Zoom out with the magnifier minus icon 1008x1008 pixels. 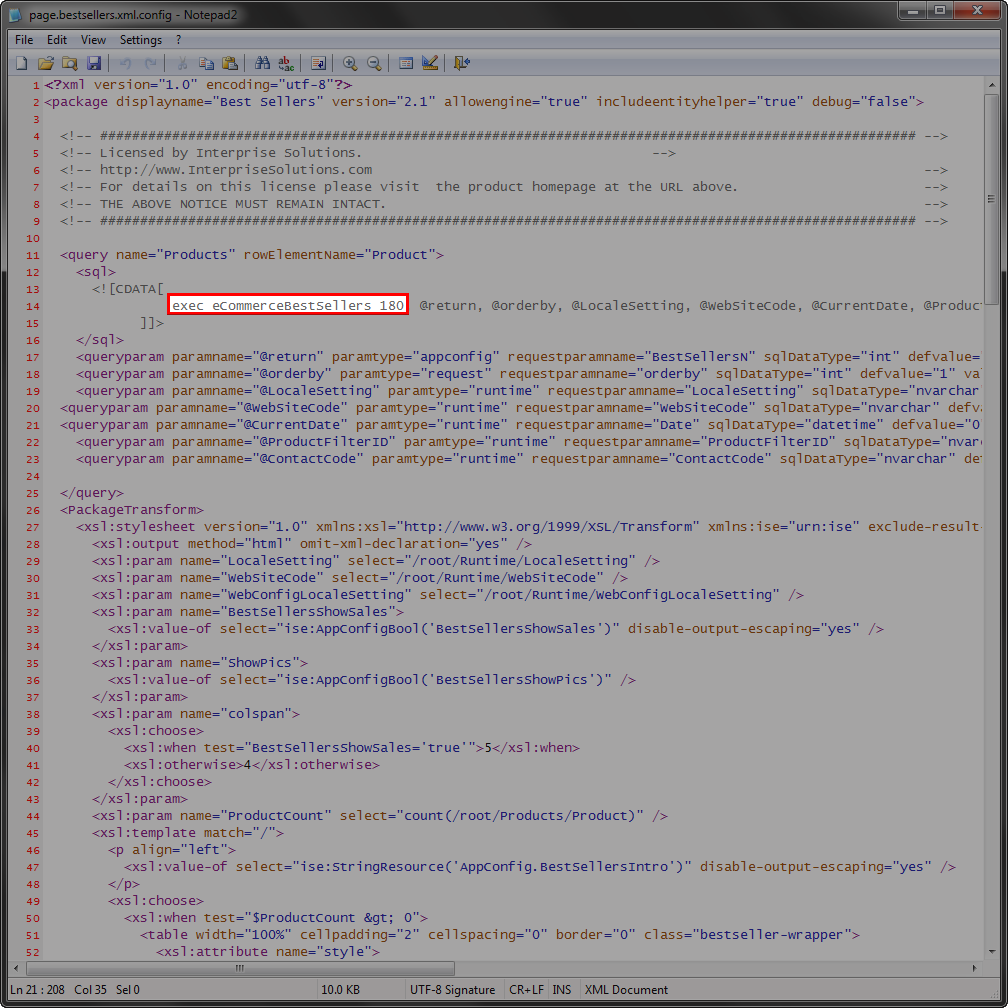point(374,63)
